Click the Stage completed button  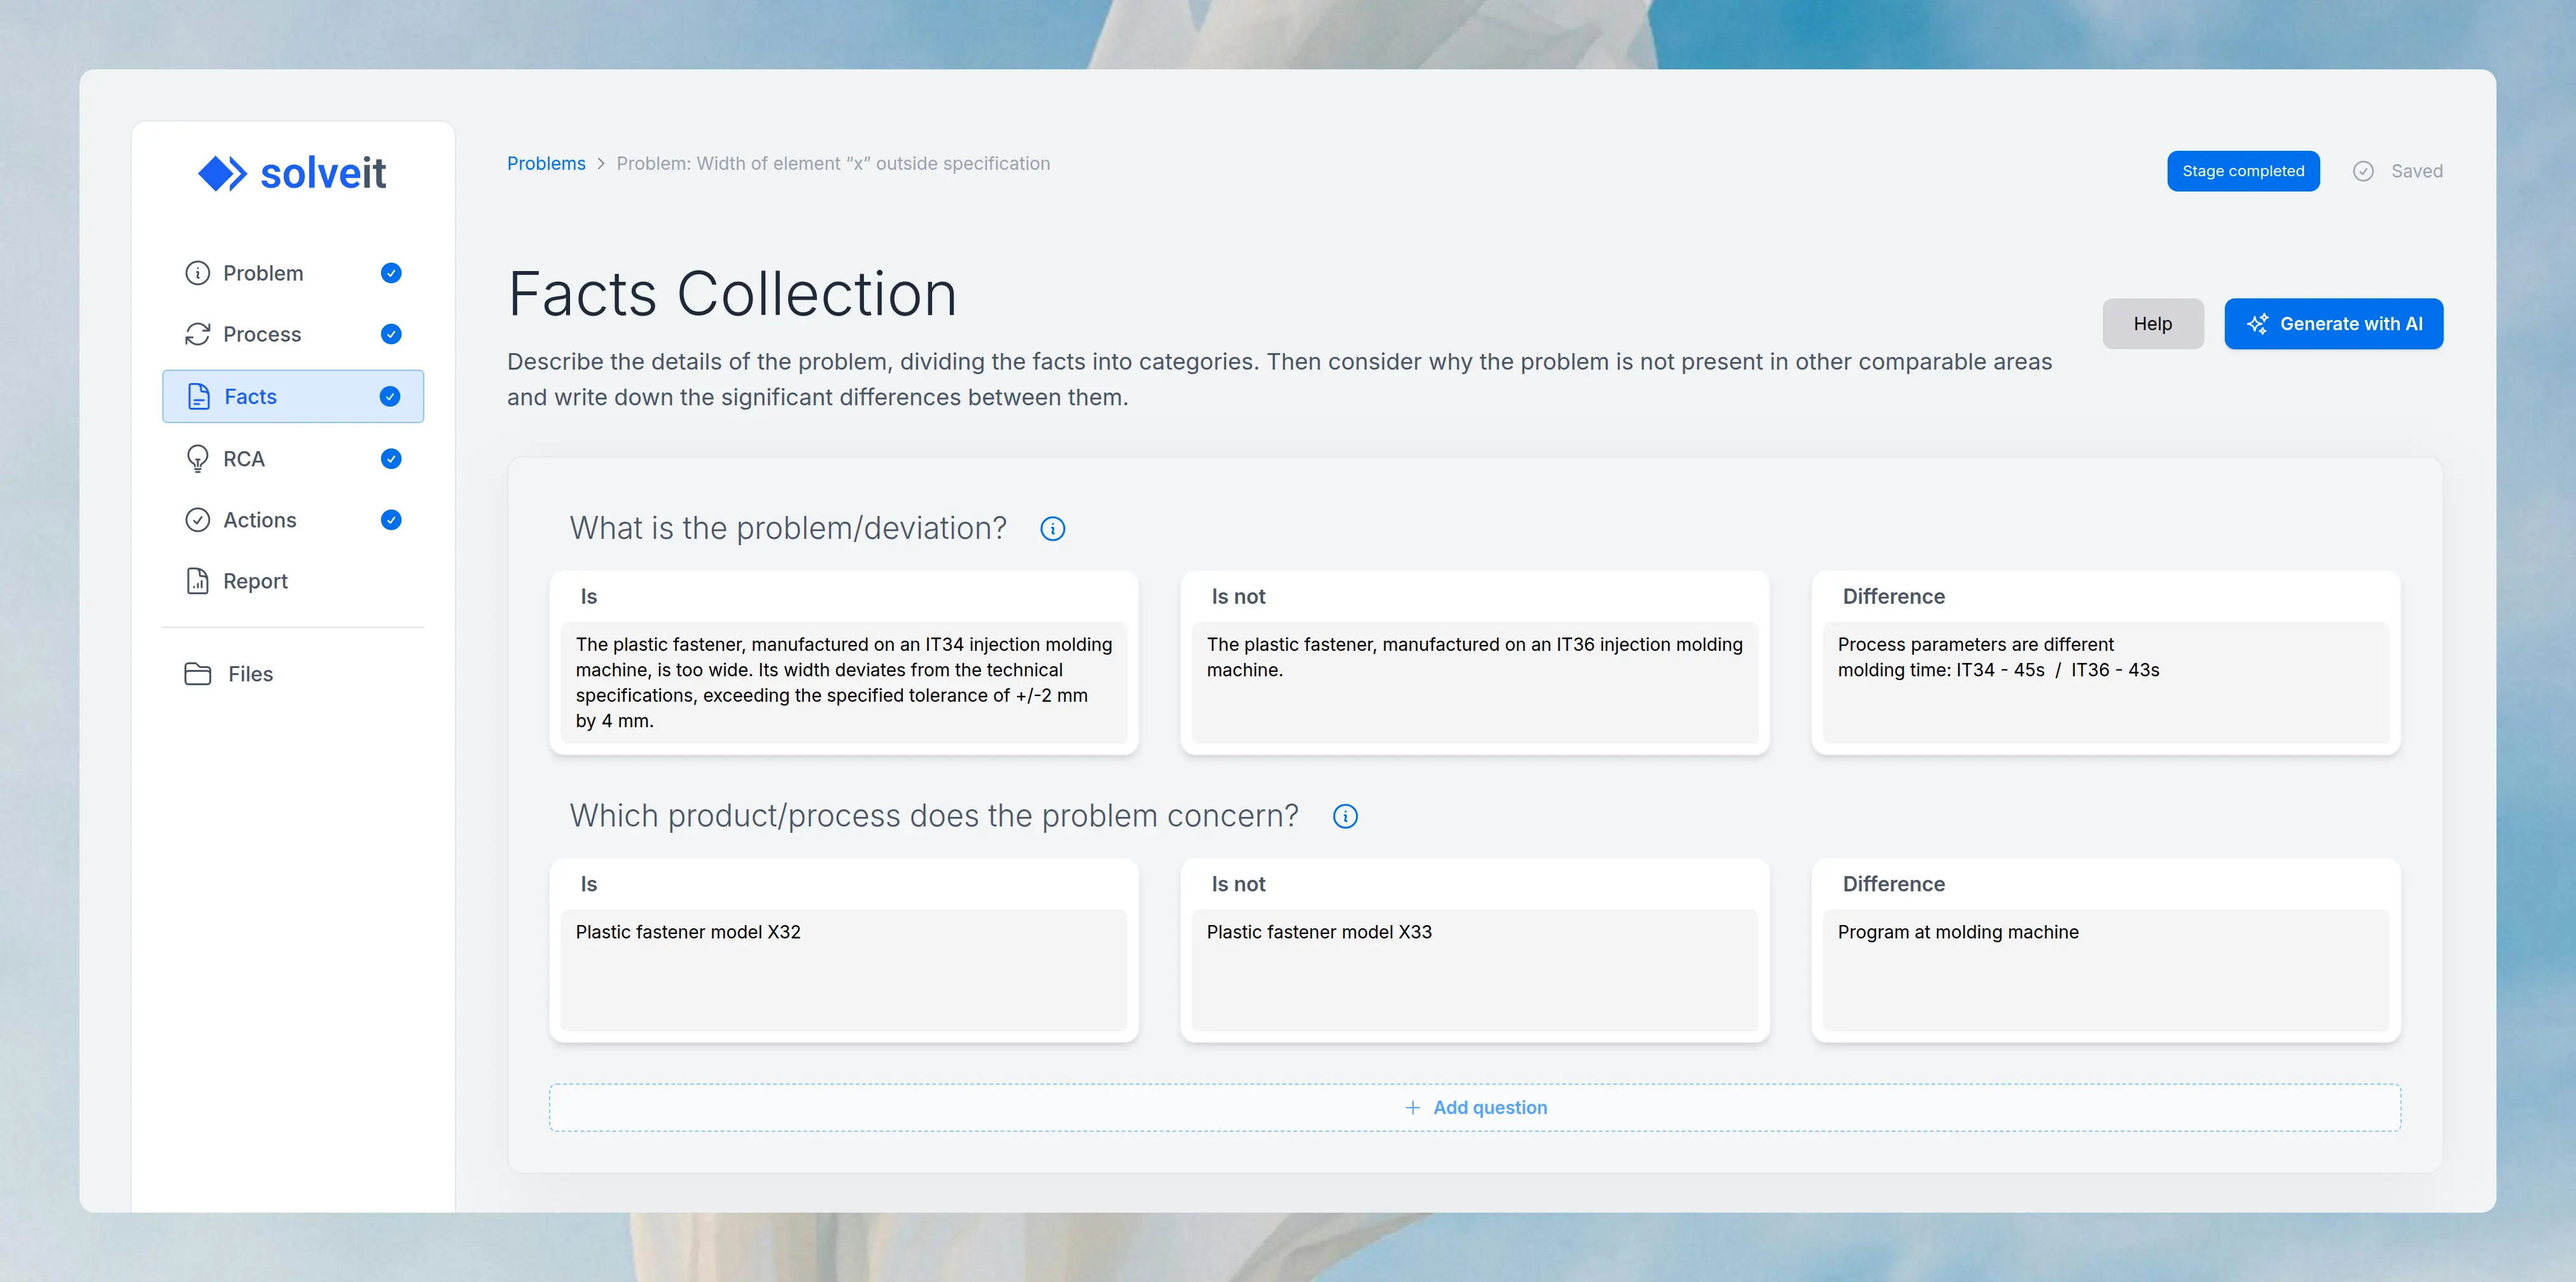tap(2242, 171)
